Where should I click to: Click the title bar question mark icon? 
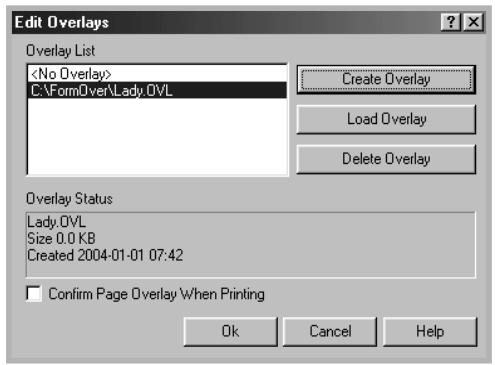451,22
